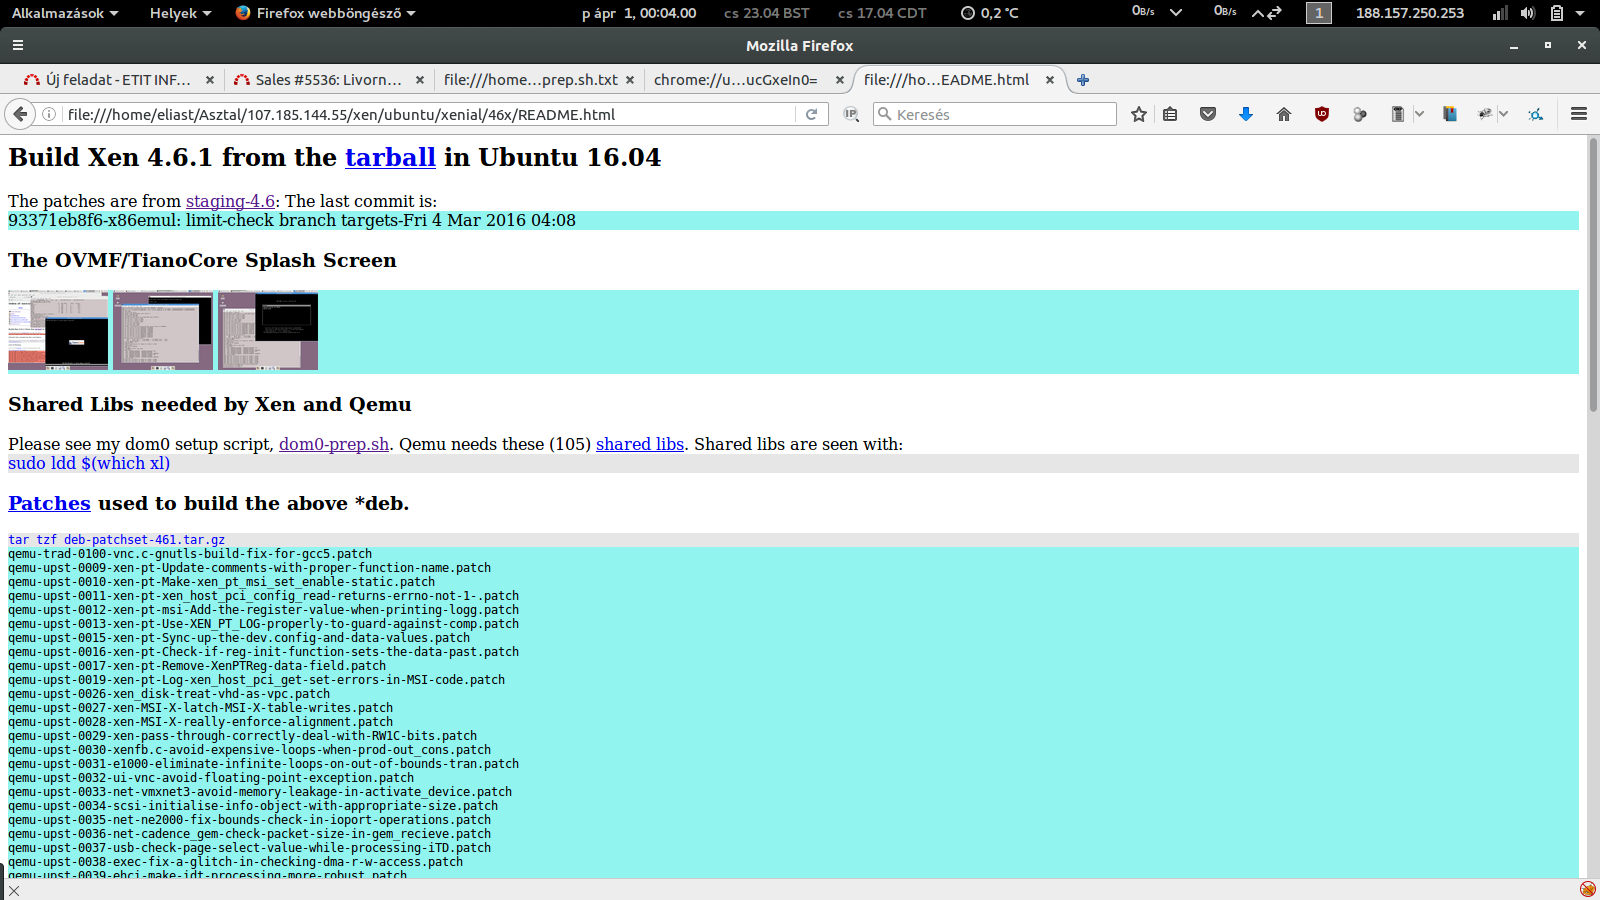The width and height of the screenshot is (1600, 900).
Task: Open the downloads arrow icon
Action: click(1246, 114)
